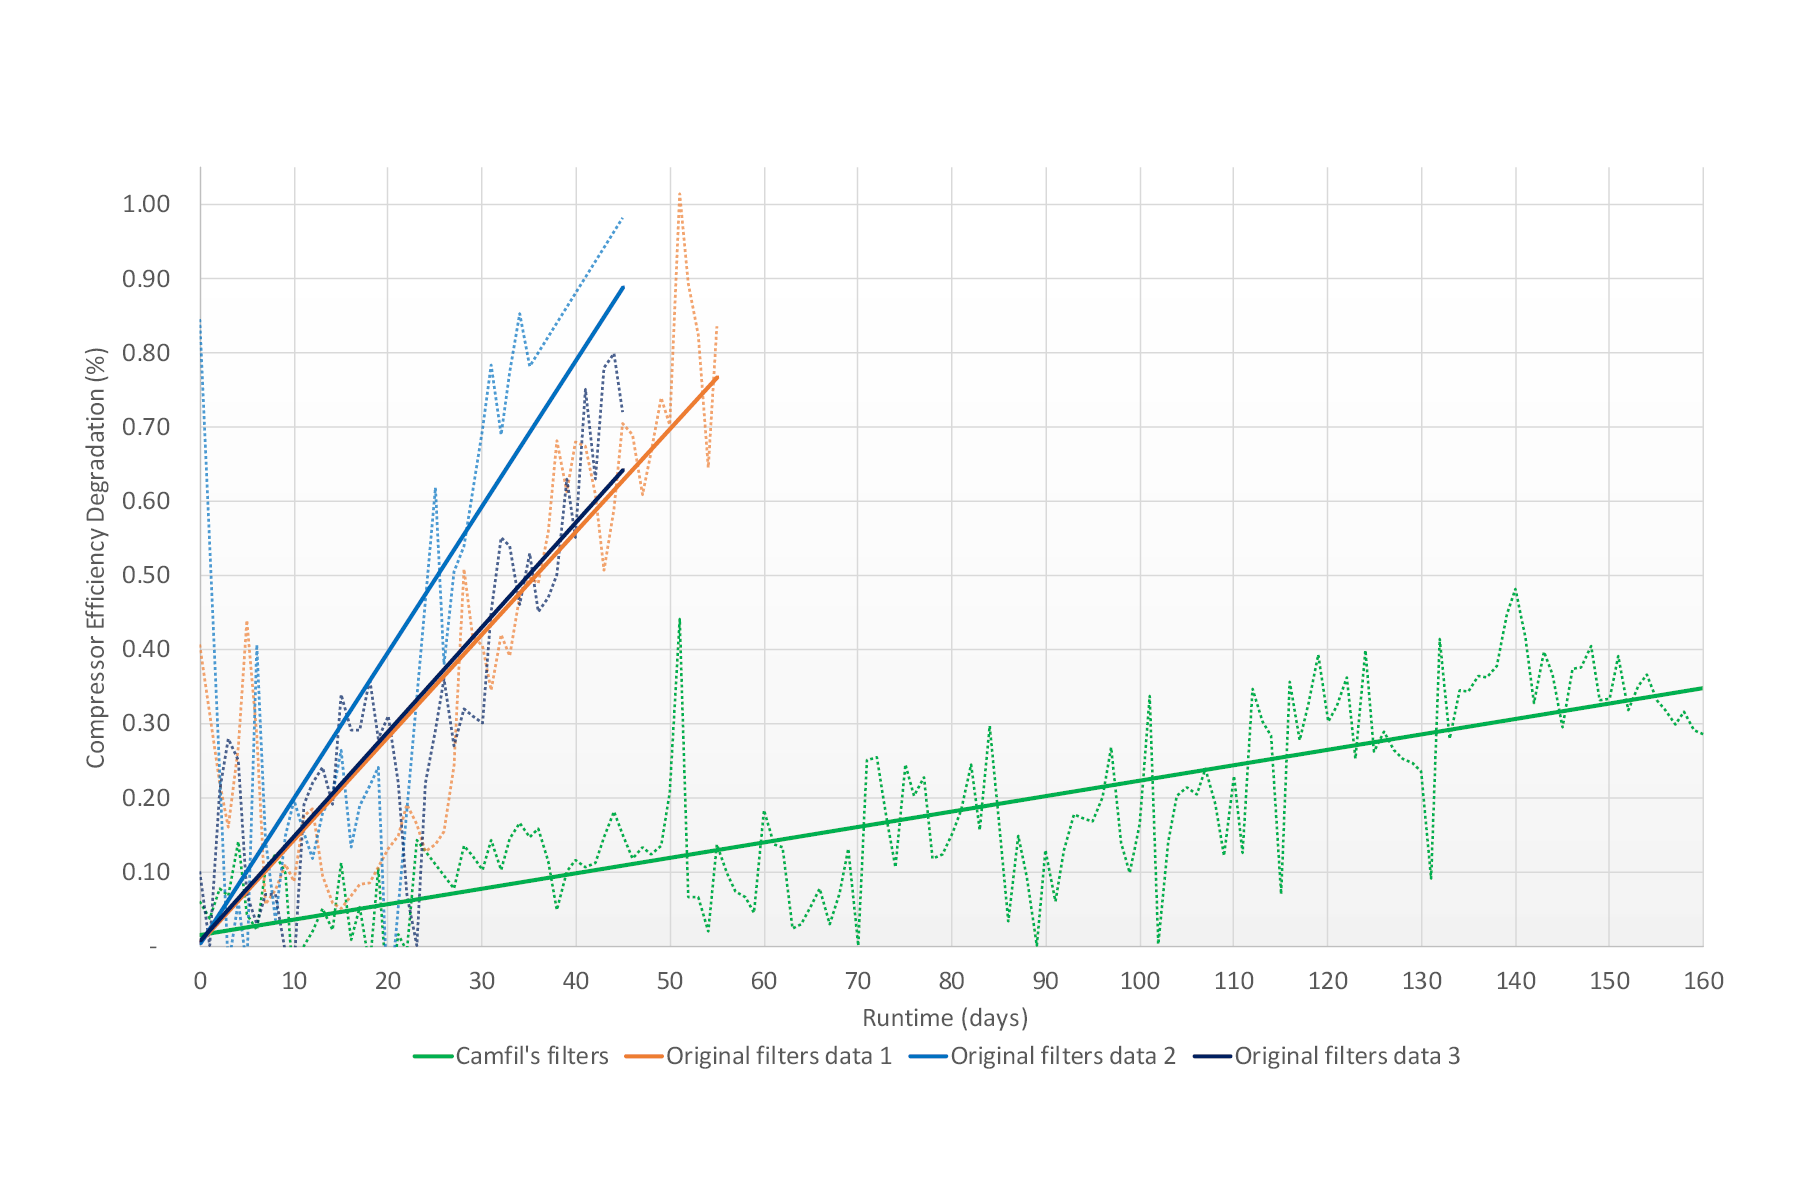Click the orange legend marker for Original filters data 1
Screen dimensions: 1800x1200
pos(645,1055)
